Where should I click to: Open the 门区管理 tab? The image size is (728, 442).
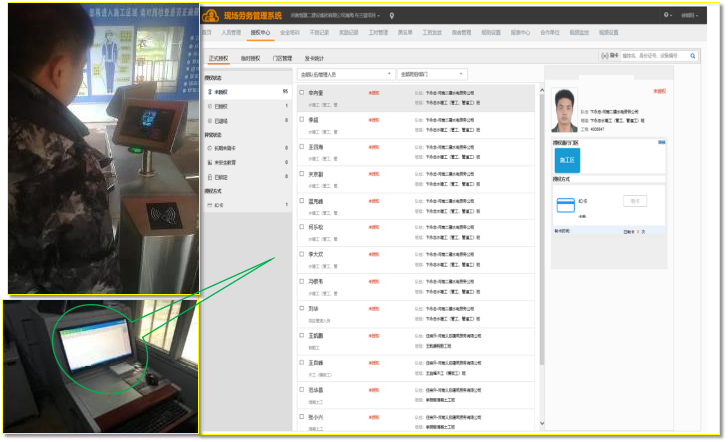coord(283,58)
